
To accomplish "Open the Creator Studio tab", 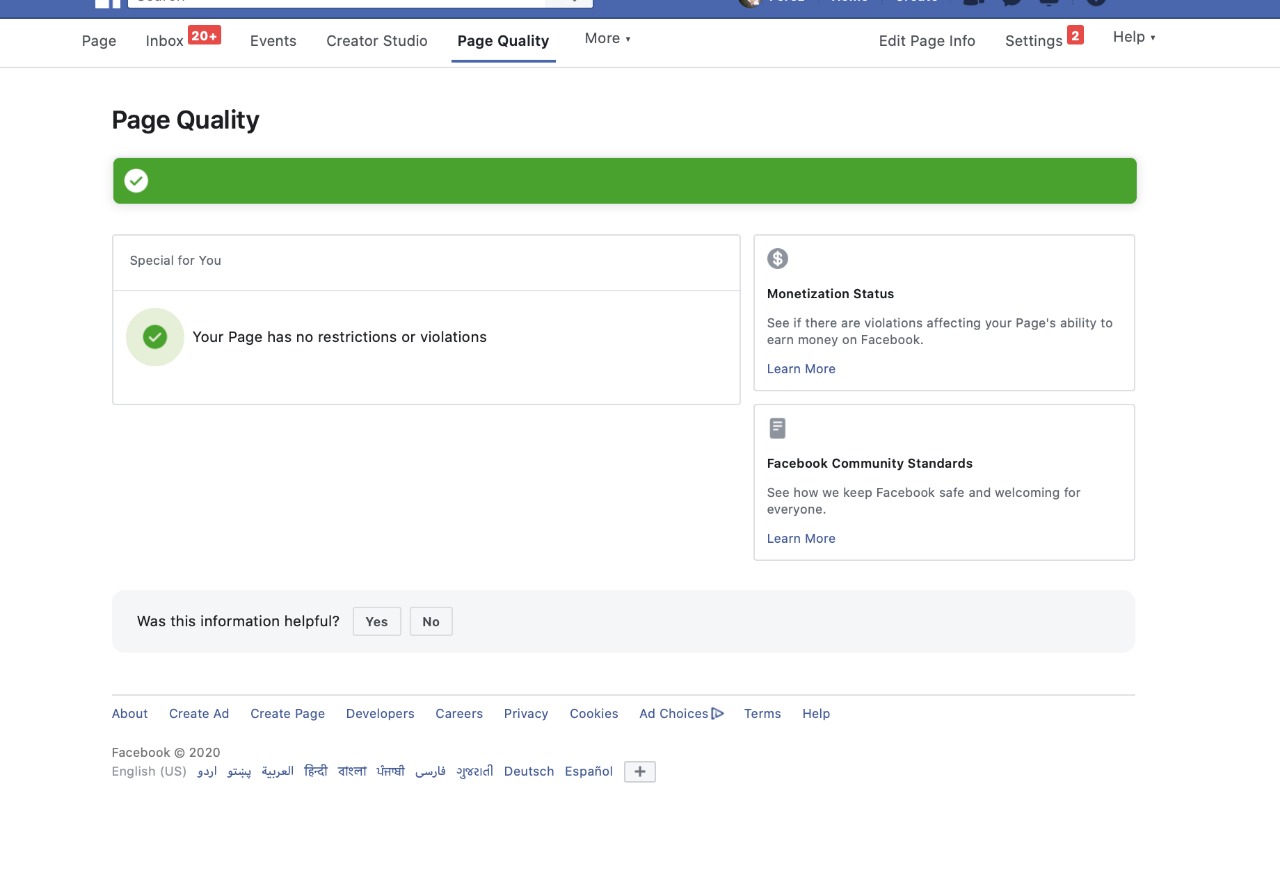I will tap(377, 41).
